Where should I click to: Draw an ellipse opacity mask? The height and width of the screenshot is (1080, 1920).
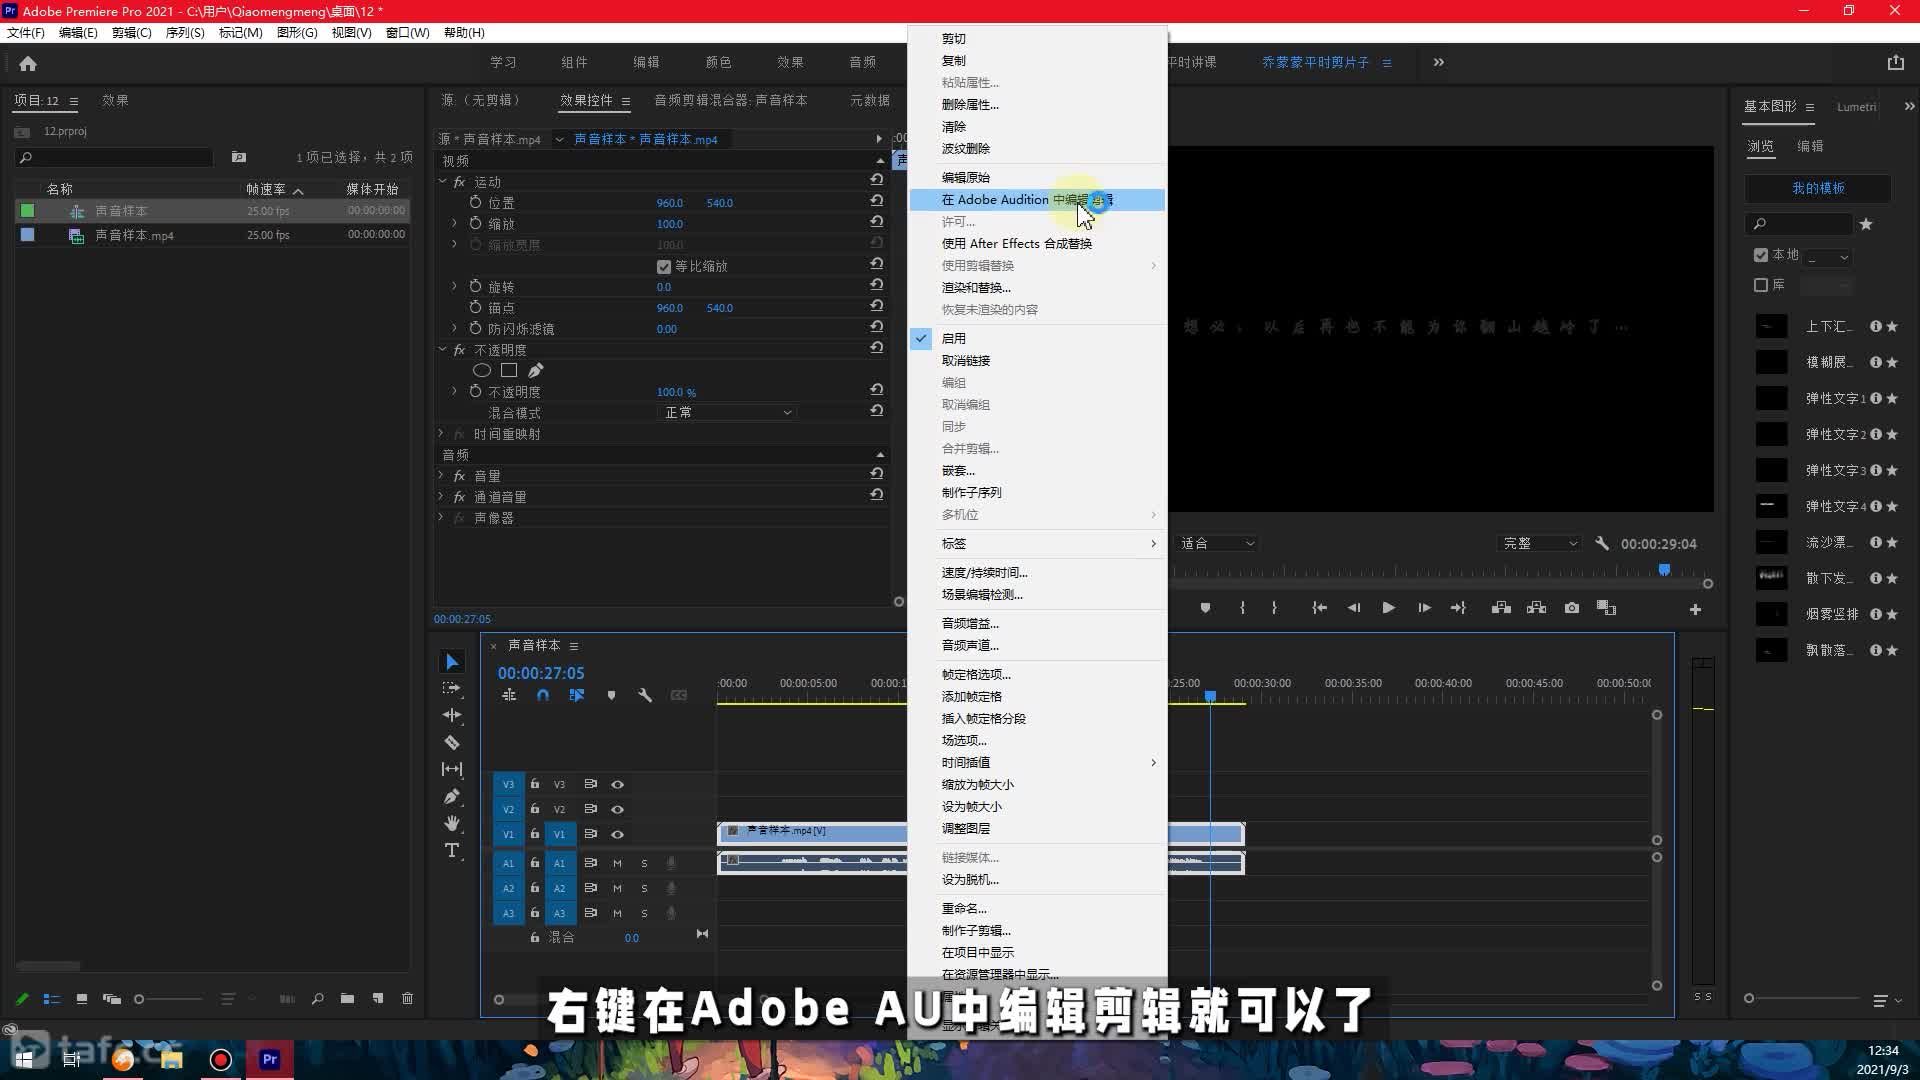(x=482, y=370)
